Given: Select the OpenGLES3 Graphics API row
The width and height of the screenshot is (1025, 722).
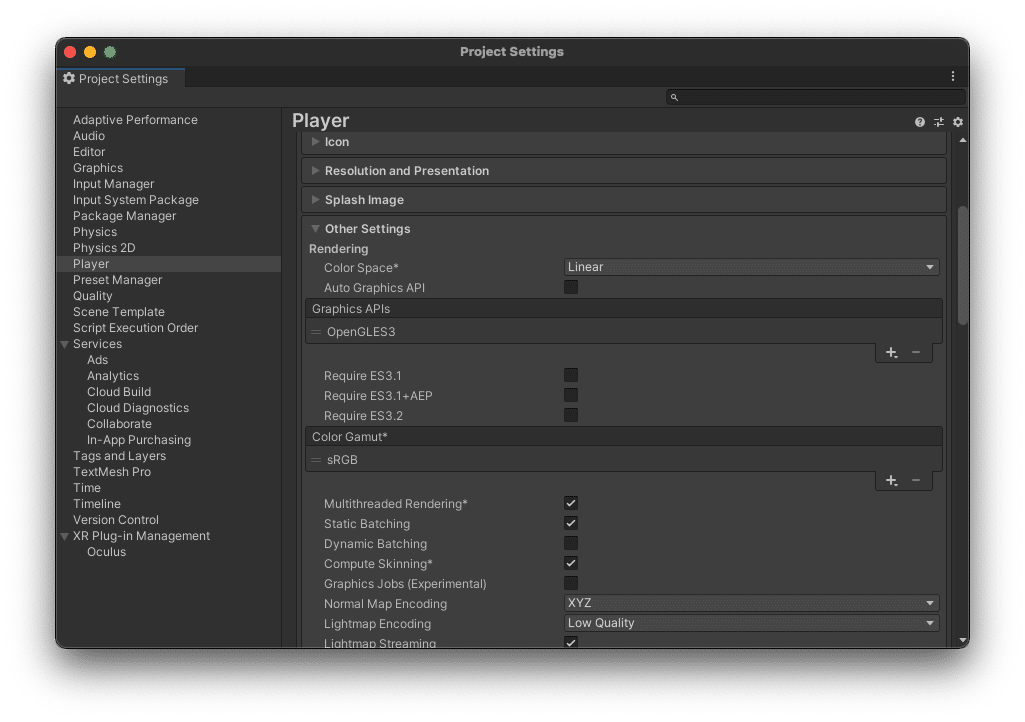Looking at the screenshot, I should 624,332.
